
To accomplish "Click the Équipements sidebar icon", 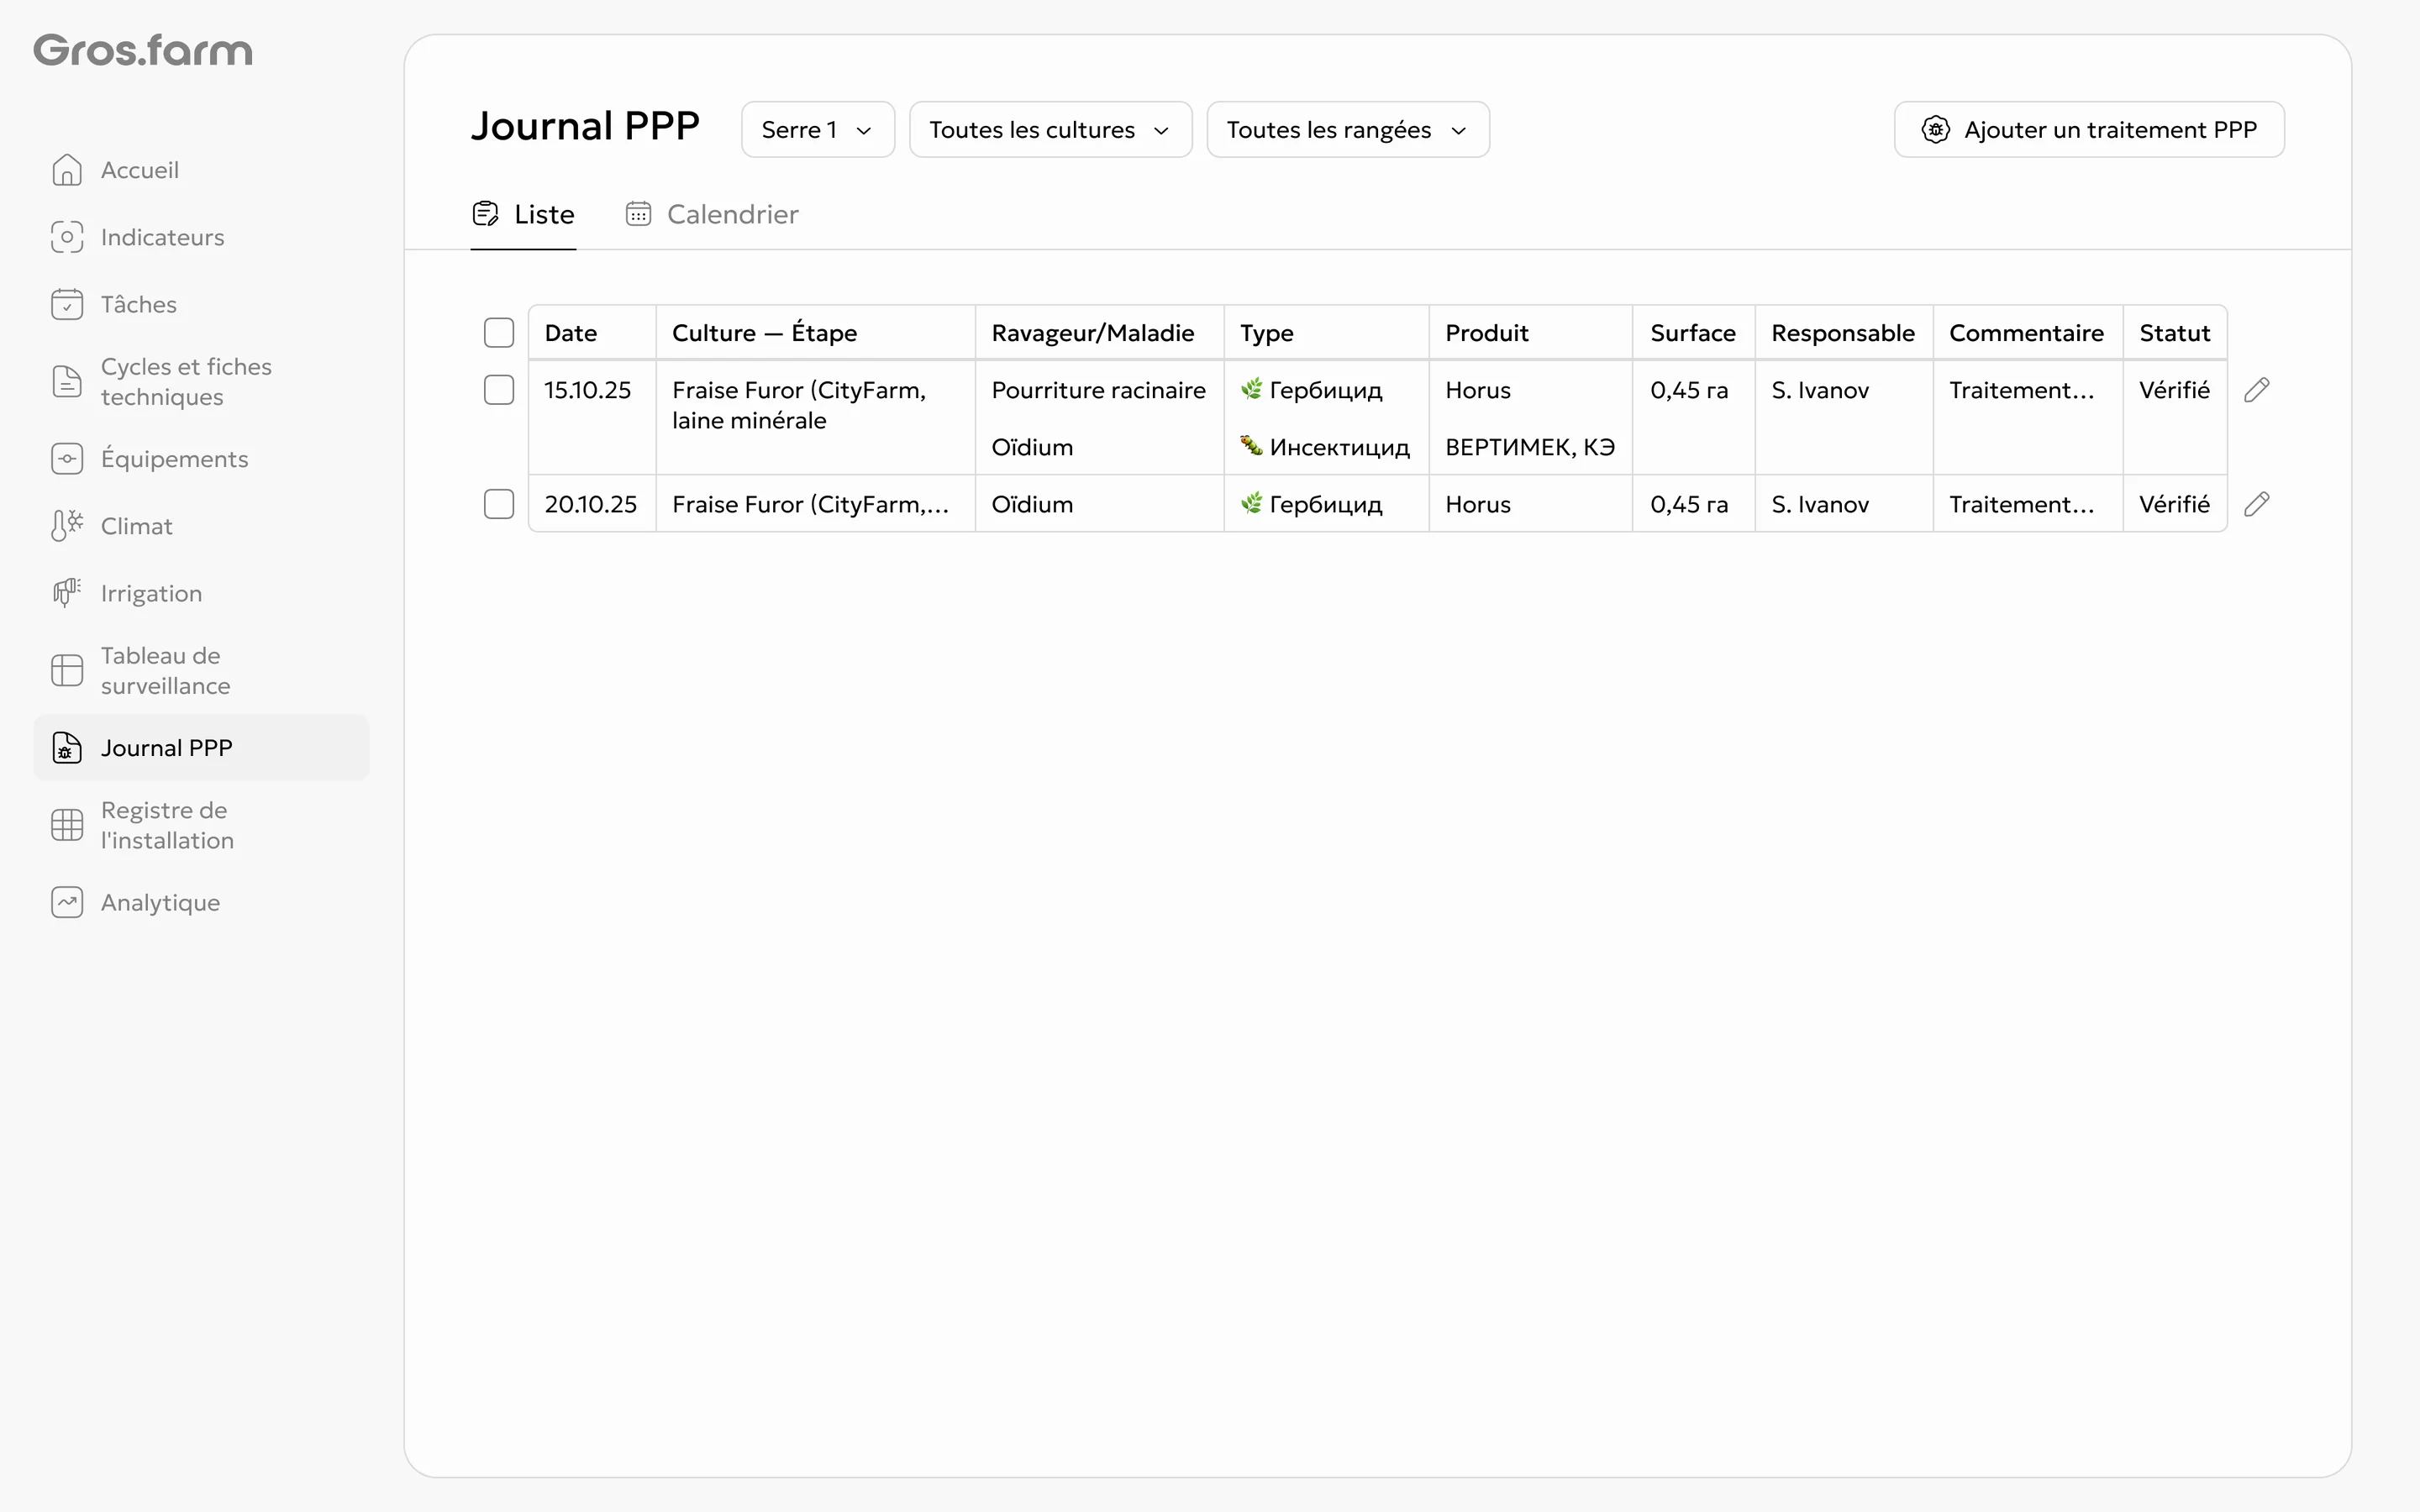I will pos(67,459).
